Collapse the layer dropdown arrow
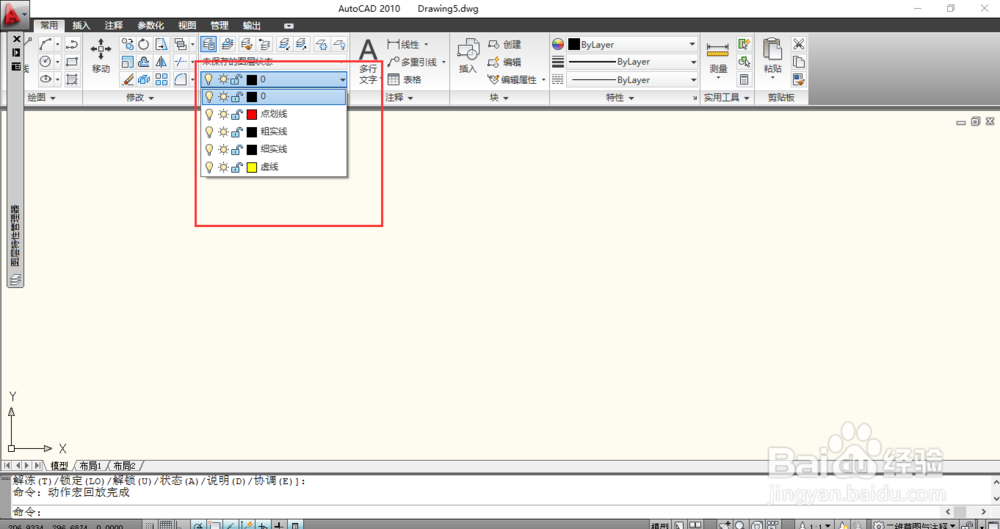The width and height of the screenshot is (1000, 529). tap(342, 80)
